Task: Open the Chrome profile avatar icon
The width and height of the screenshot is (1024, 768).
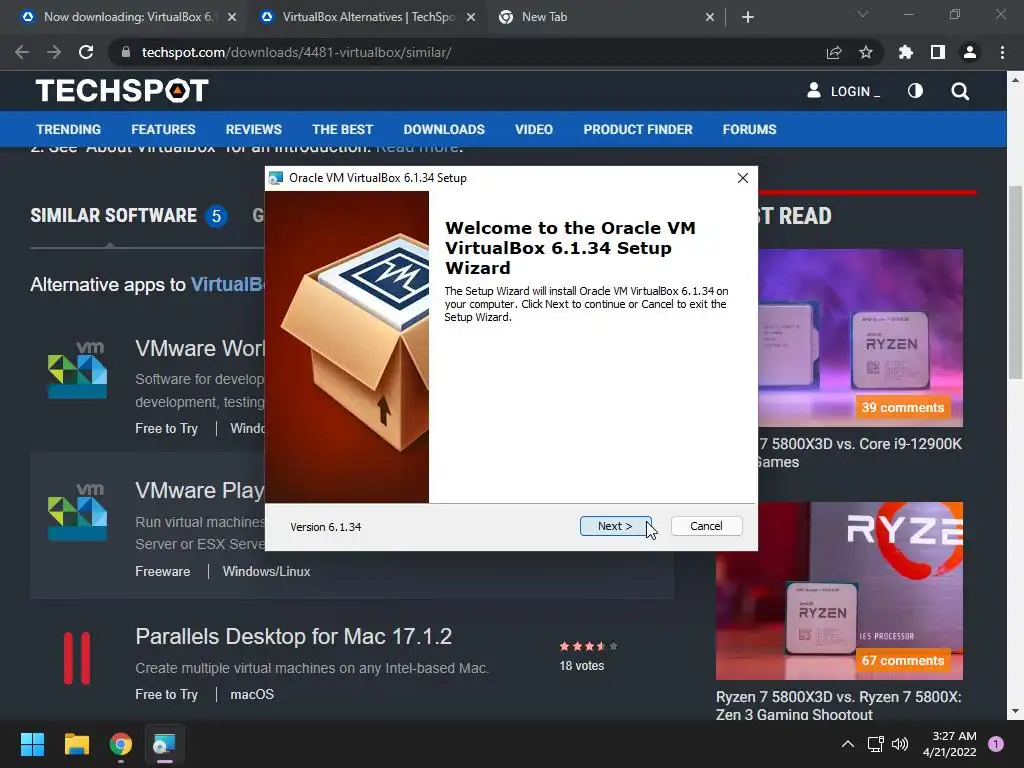Action: (970, 52)
